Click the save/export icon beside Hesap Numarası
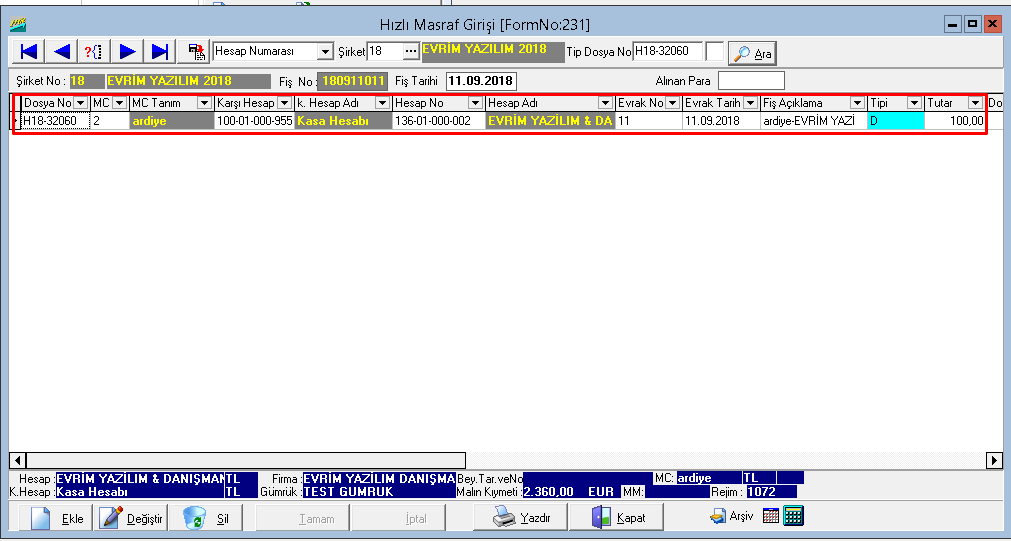Viewport: 1011px width, 541px height. point(195,52)
